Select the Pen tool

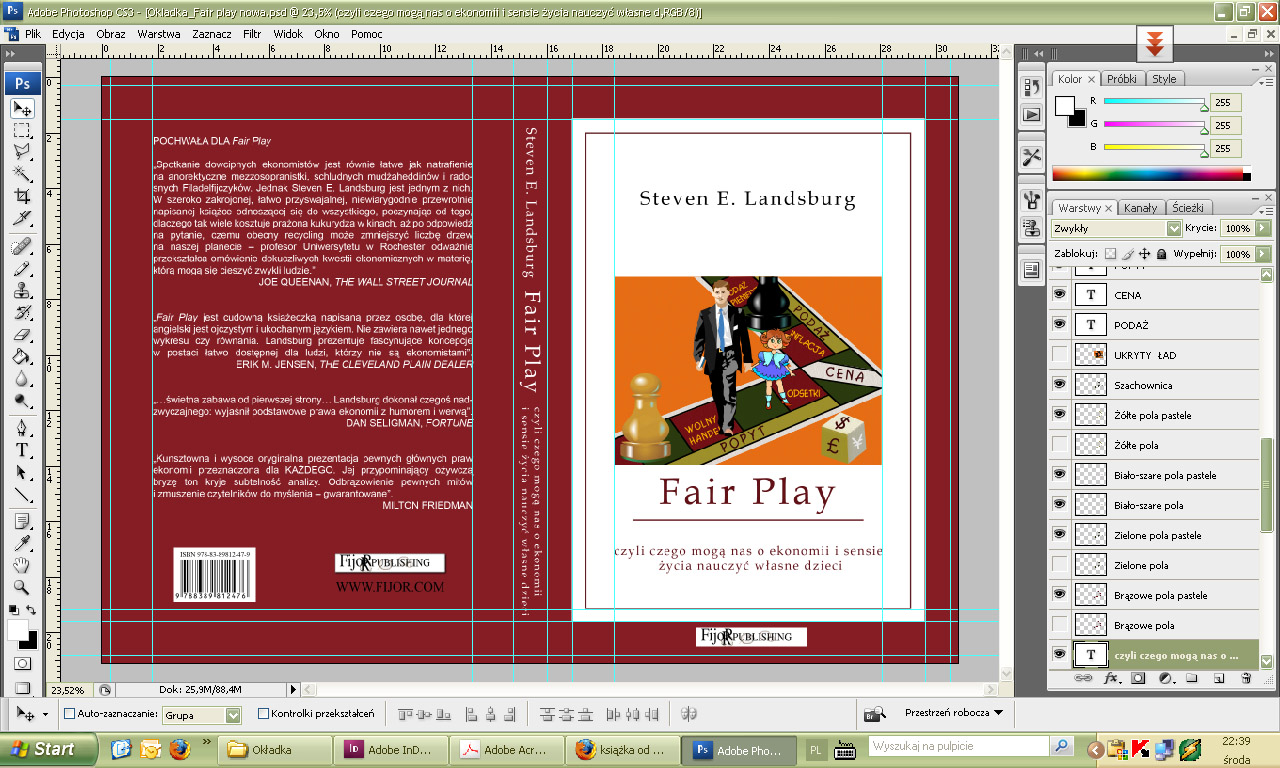point(22,429)
